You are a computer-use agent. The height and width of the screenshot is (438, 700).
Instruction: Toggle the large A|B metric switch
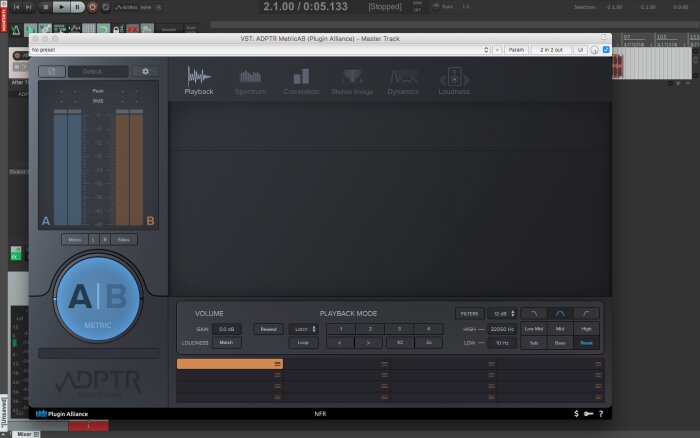click(x=98, y=298)
